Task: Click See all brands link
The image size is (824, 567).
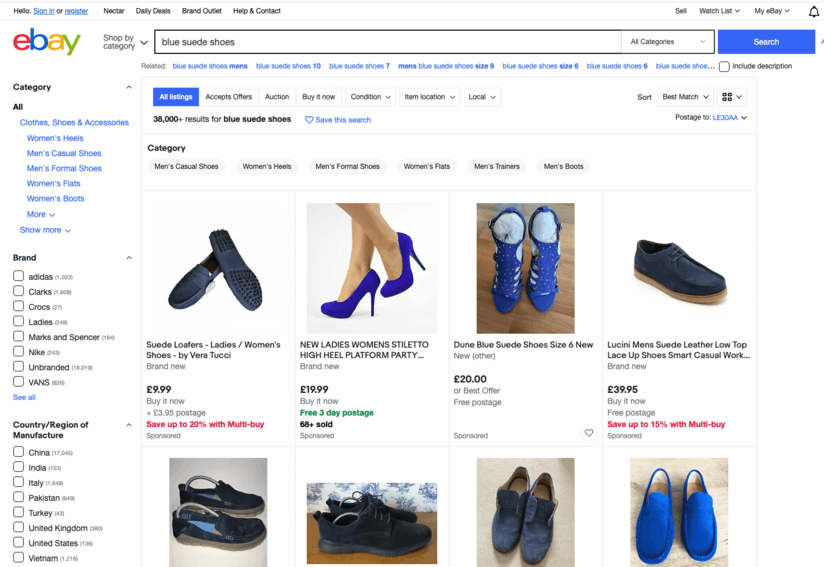Action: coord(24,397)
